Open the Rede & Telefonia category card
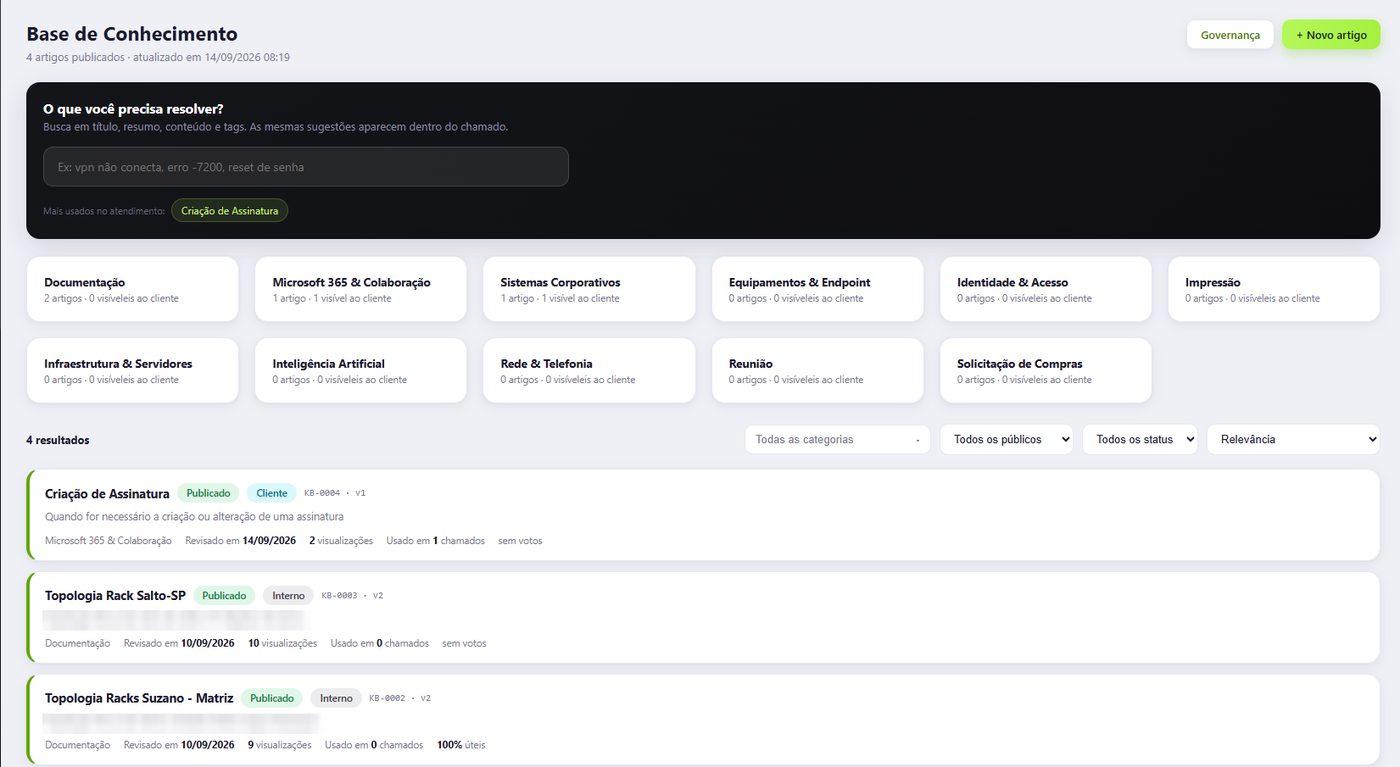This screenshot has height=767, width=1400. coord(589,371)
